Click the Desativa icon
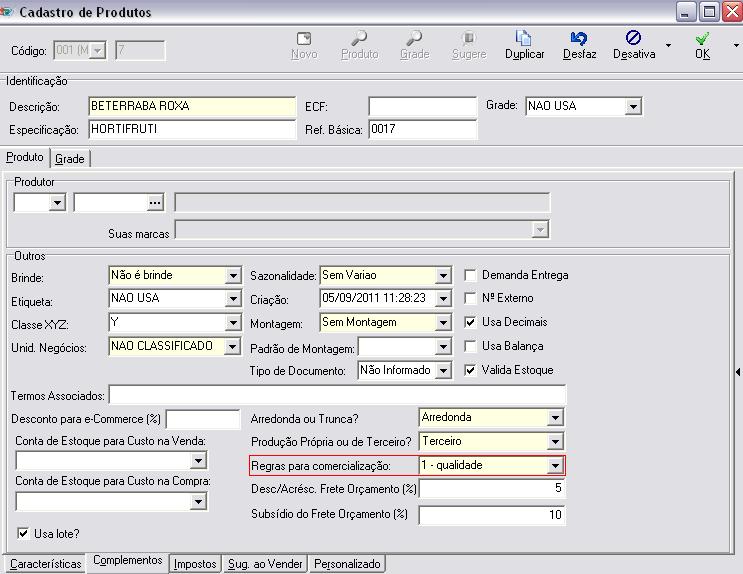This screenshot has height=574, width=743. [633, 39]
